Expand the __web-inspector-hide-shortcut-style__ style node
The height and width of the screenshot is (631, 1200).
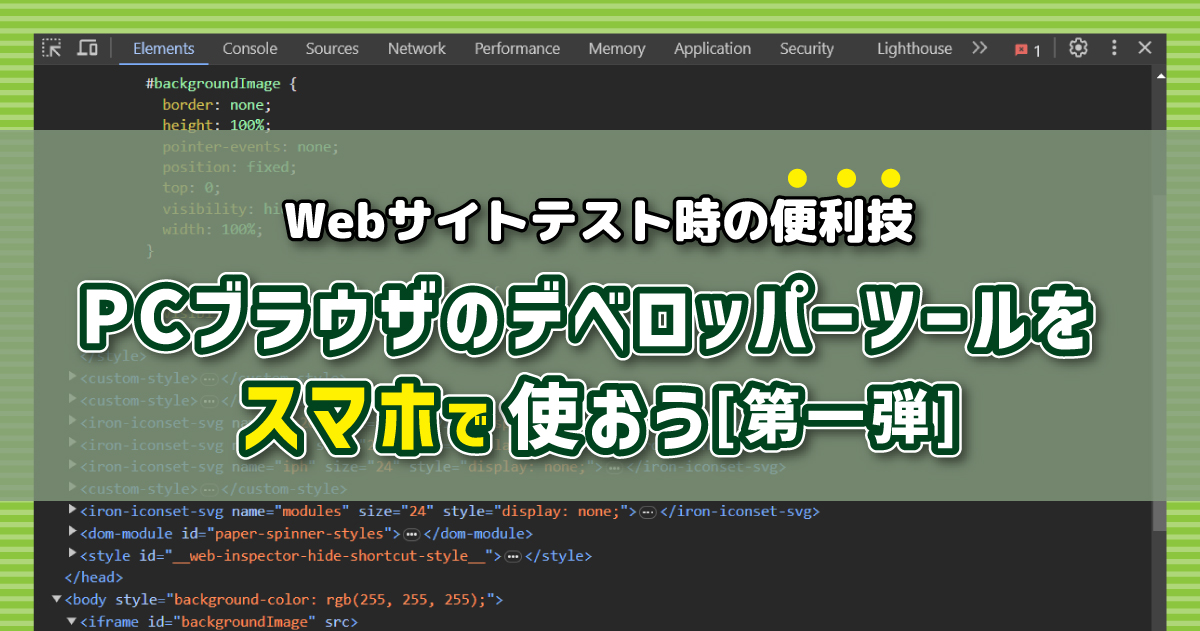click(73, 555)
